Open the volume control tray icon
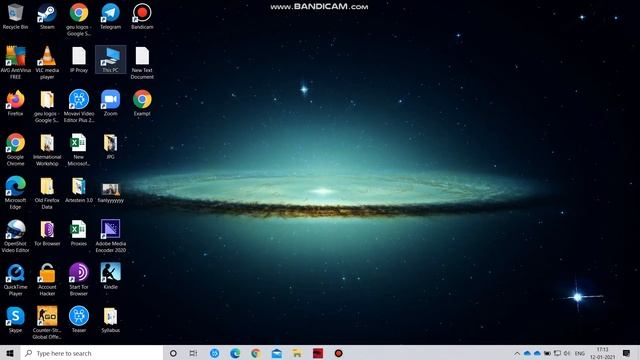 click(x=567, y=353)
